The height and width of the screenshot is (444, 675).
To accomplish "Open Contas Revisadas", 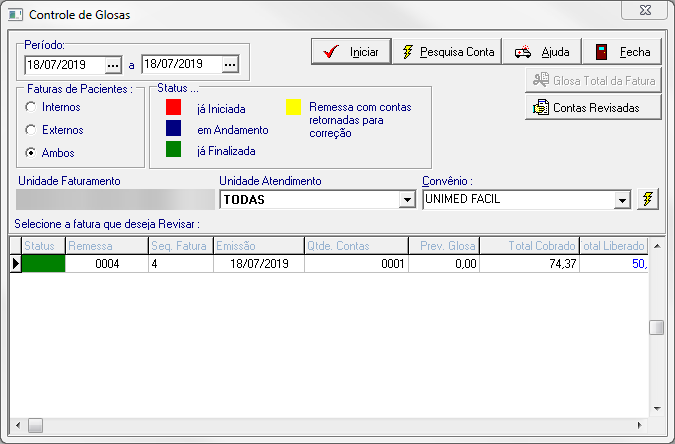I will (593, 107).
